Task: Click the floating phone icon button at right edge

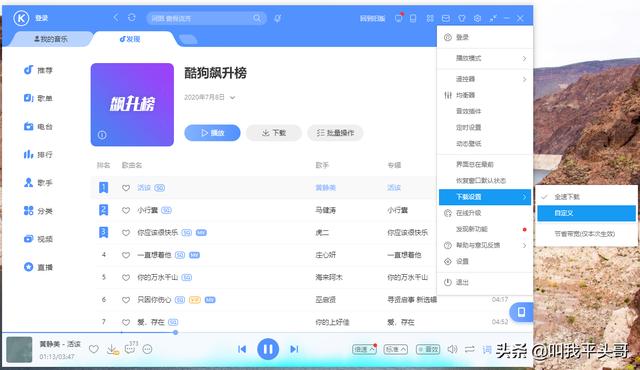Action: tap(521, 312)
